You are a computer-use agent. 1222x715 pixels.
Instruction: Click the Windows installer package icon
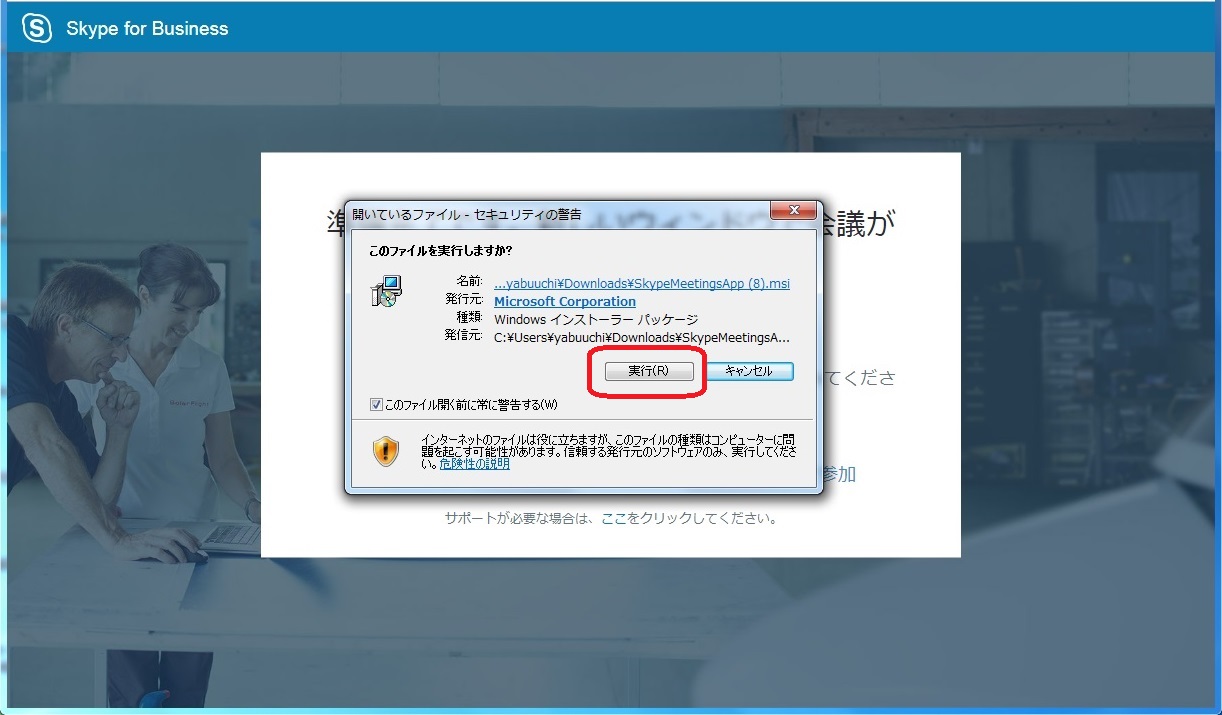pos(386,291)
